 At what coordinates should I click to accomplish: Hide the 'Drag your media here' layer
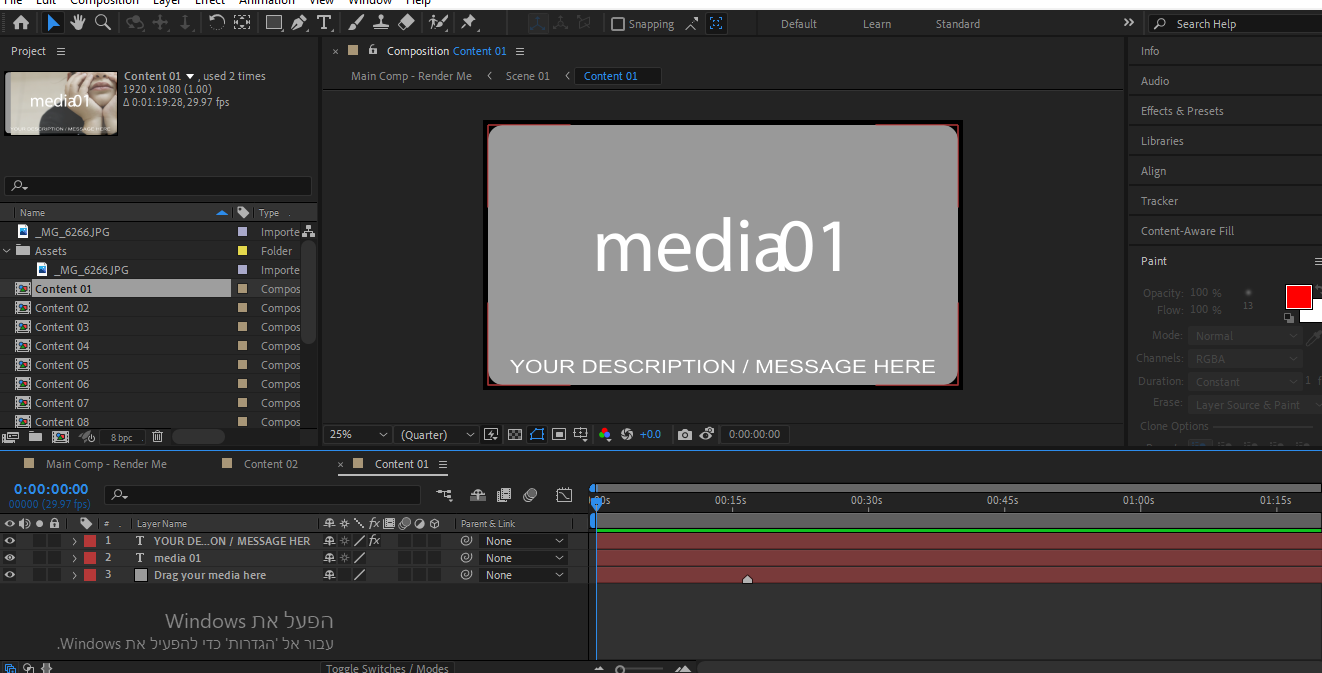click(10, 575)
